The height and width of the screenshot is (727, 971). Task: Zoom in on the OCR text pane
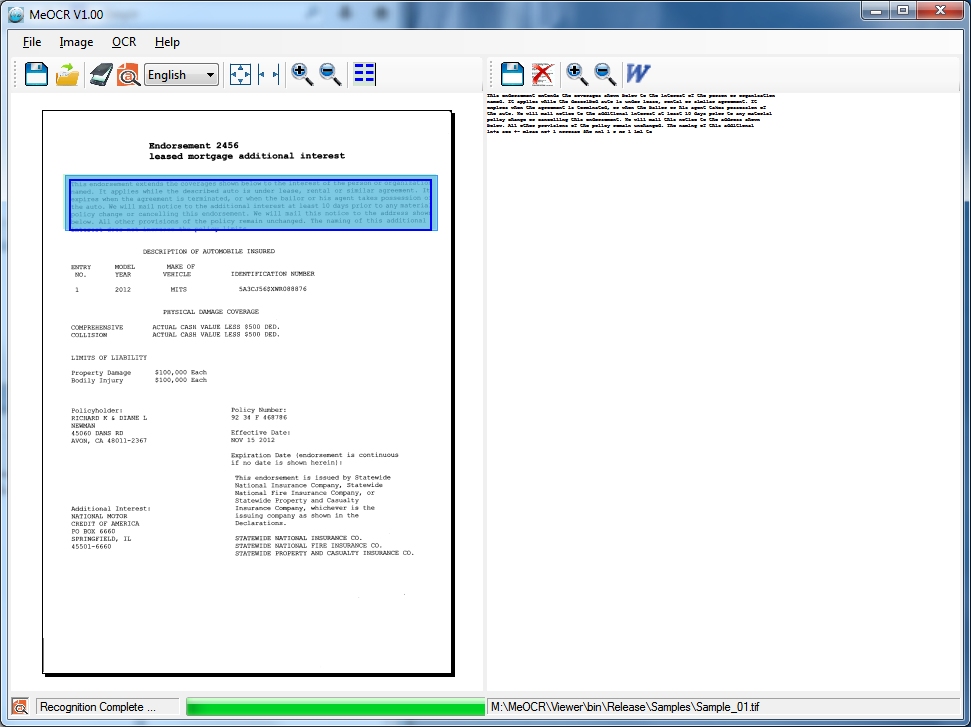(x=577, y=74)
